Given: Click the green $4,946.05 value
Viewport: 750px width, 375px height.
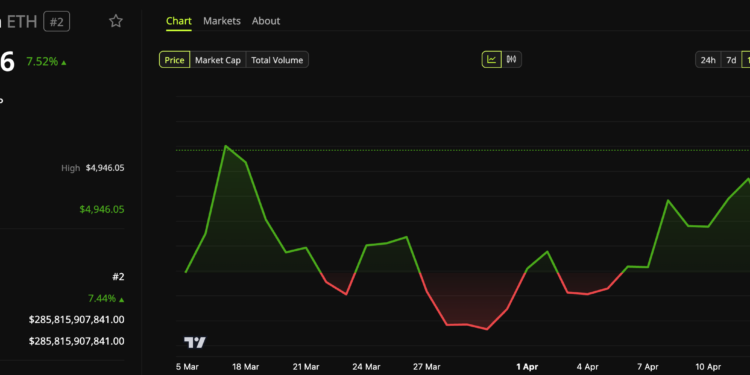Looking at the screenshot, I should (x=102, y=210).
